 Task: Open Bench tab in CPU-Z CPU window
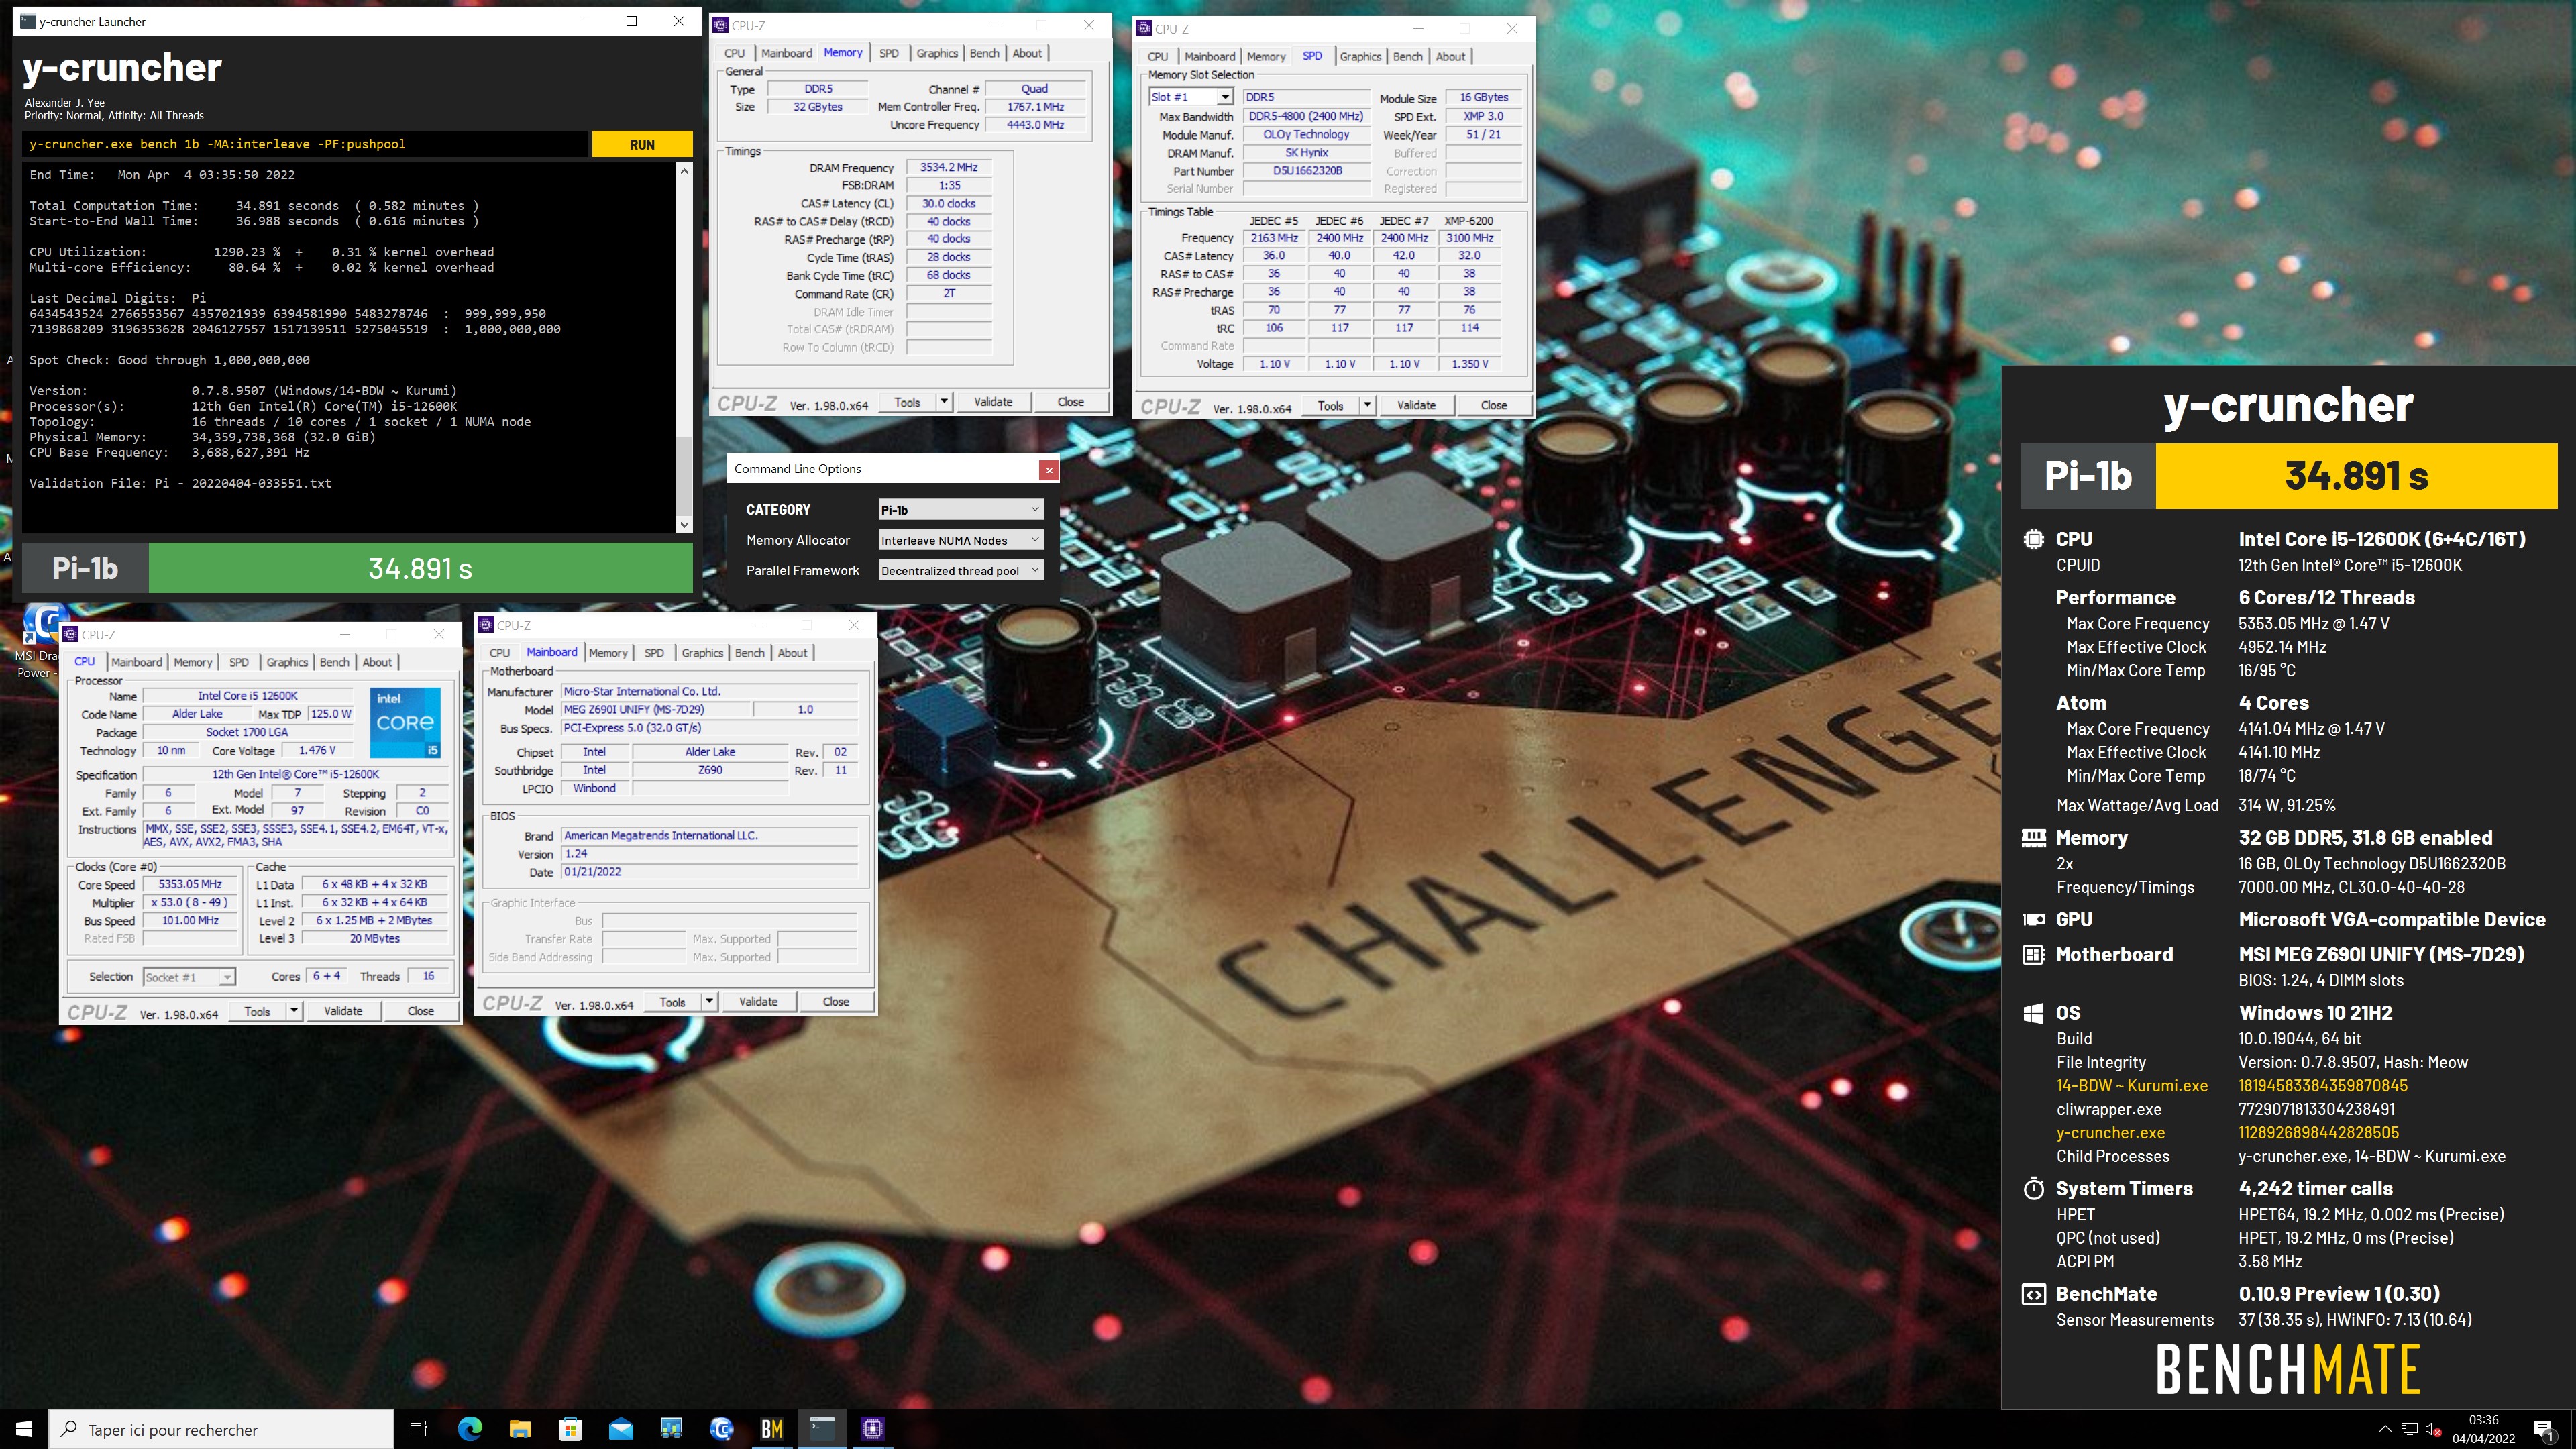(334, 662)
